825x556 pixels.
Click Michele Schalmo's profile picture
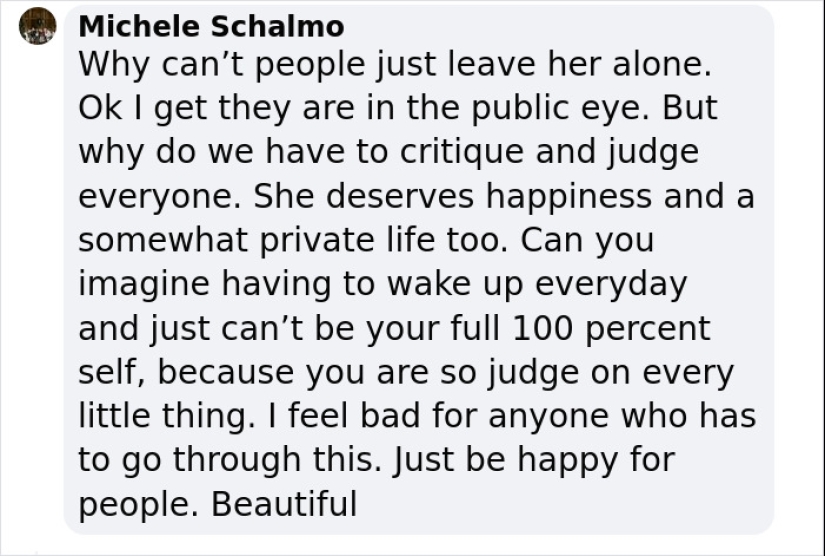coord(38,26)
